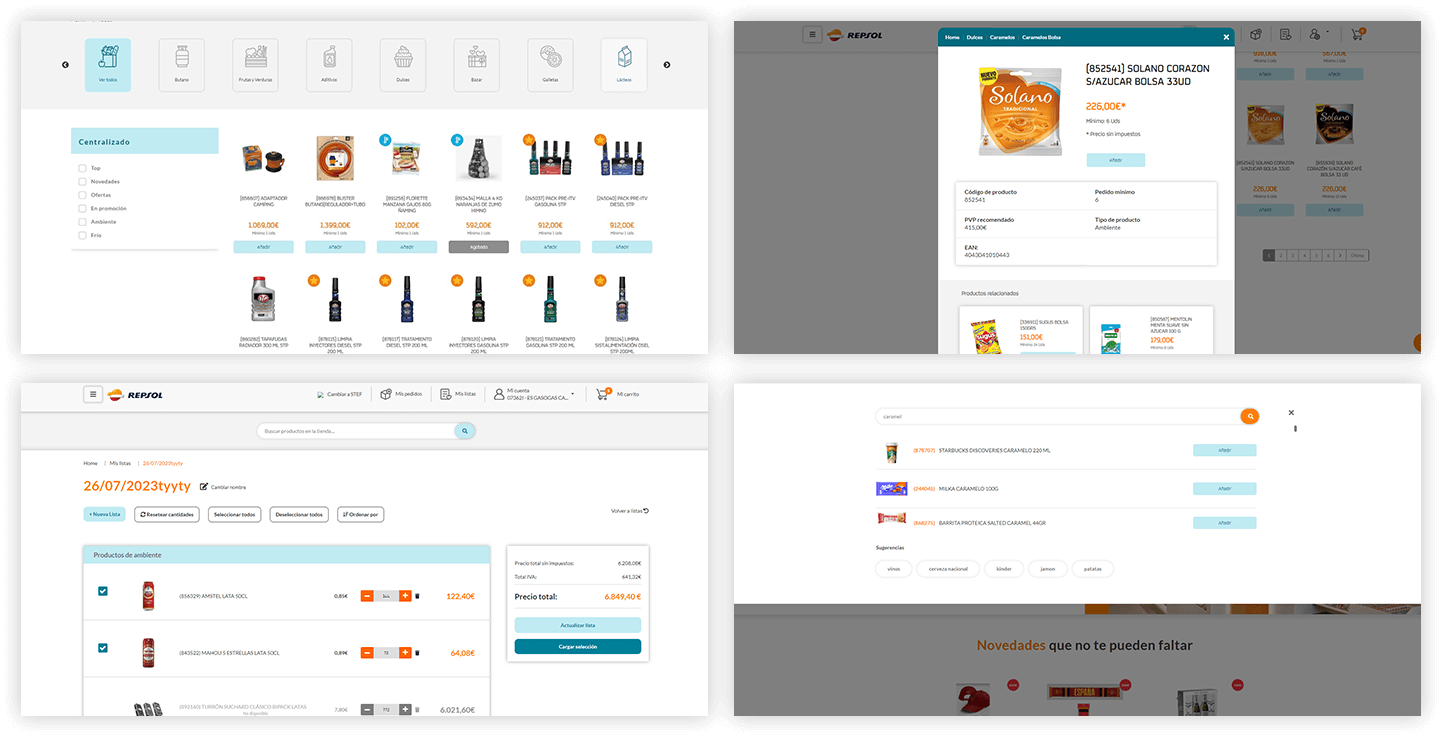The image size is (1448, 747).
Task: Close the caramel search overlay
Action: [x=1291, y=412]
